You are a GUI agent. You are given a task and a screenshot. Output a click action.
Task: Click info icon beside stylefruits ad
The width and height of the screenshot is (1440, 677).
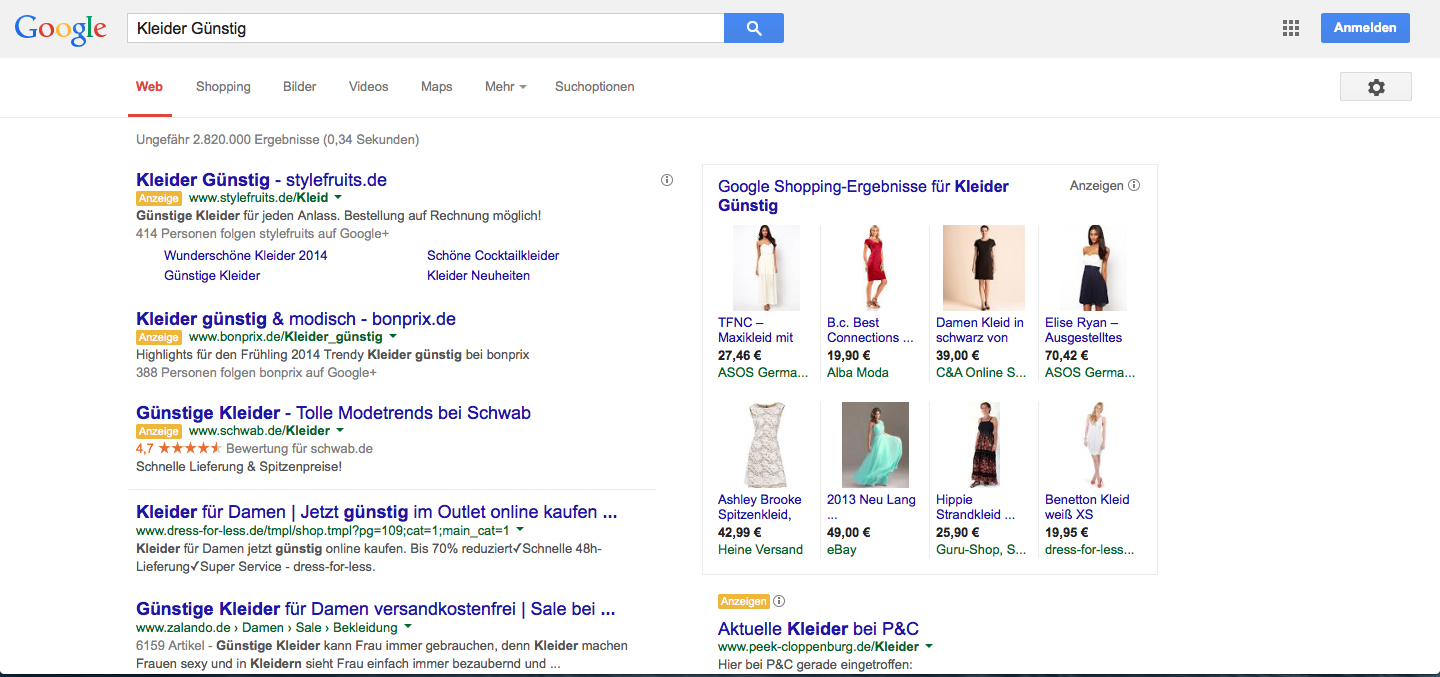click(x=667, y=180)
